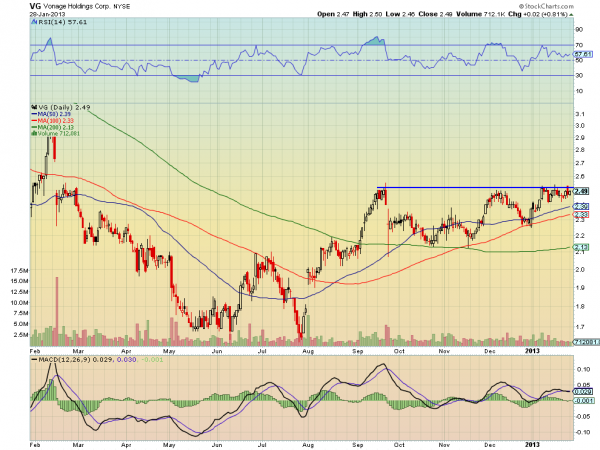Click the blue MA(50) line marker in legend
The image size is (600, 450).
(x=34, y=114)
